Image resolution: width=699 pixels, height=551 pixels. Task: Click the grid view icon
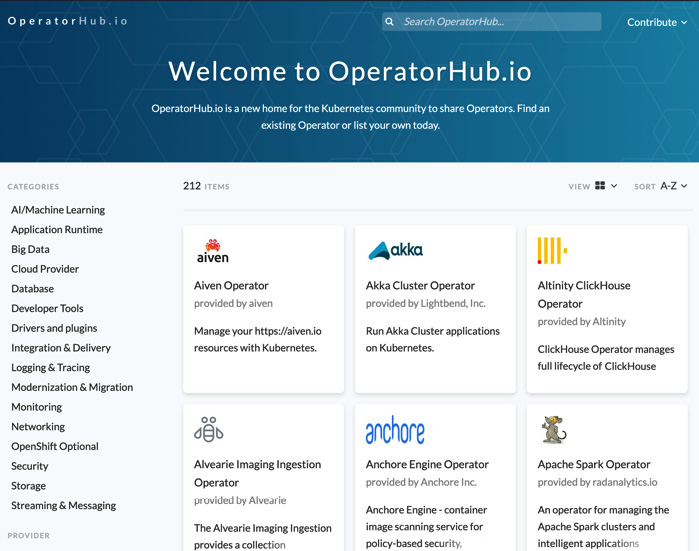[600, 185]
